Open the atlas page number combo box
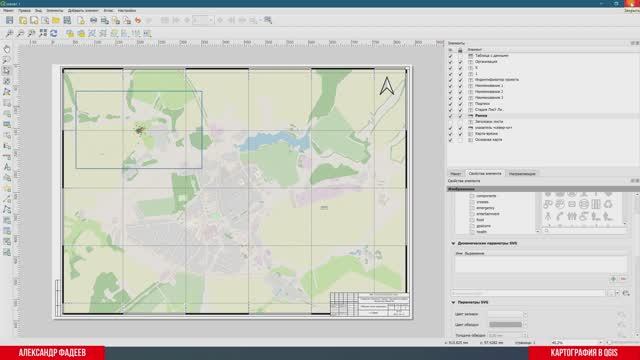The width and height of the screenshot is (640, 360). 203,20
